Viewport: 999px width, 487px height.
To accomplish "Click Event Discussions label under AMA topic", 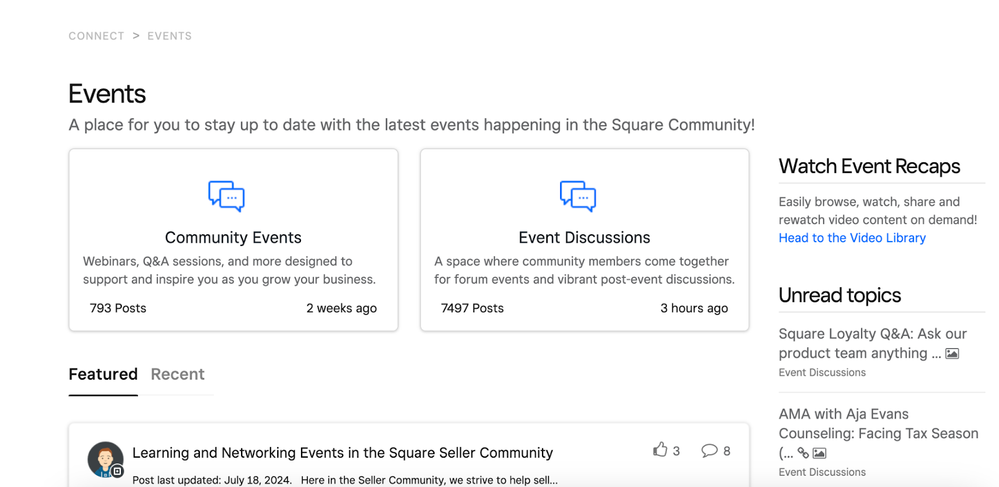I will click(x=822, y=472).
